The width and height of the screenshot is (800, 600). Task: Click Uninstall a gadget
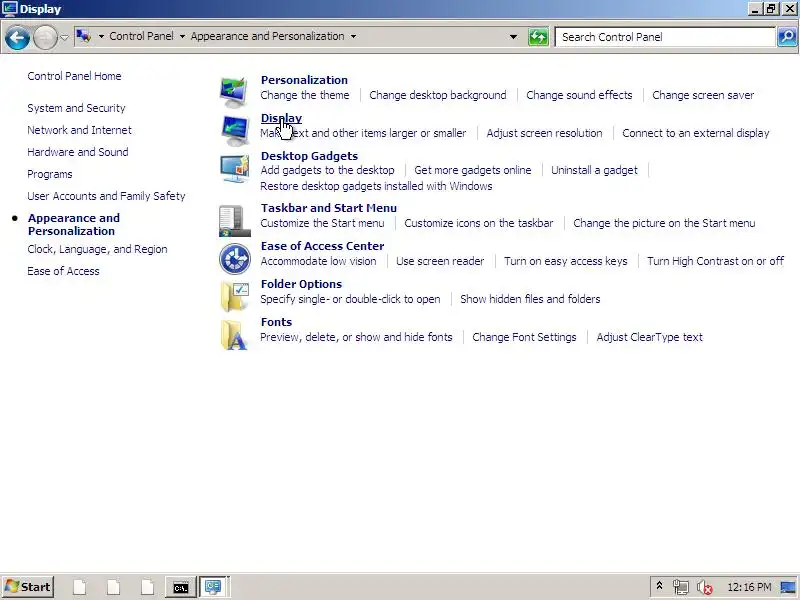pyautogui.click(x=594, y=170)
